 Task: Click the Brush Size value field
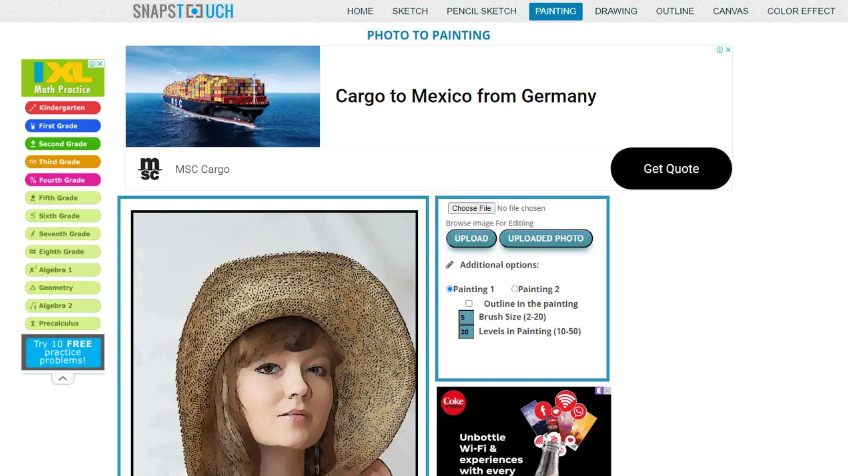click(x=466, y=317)
